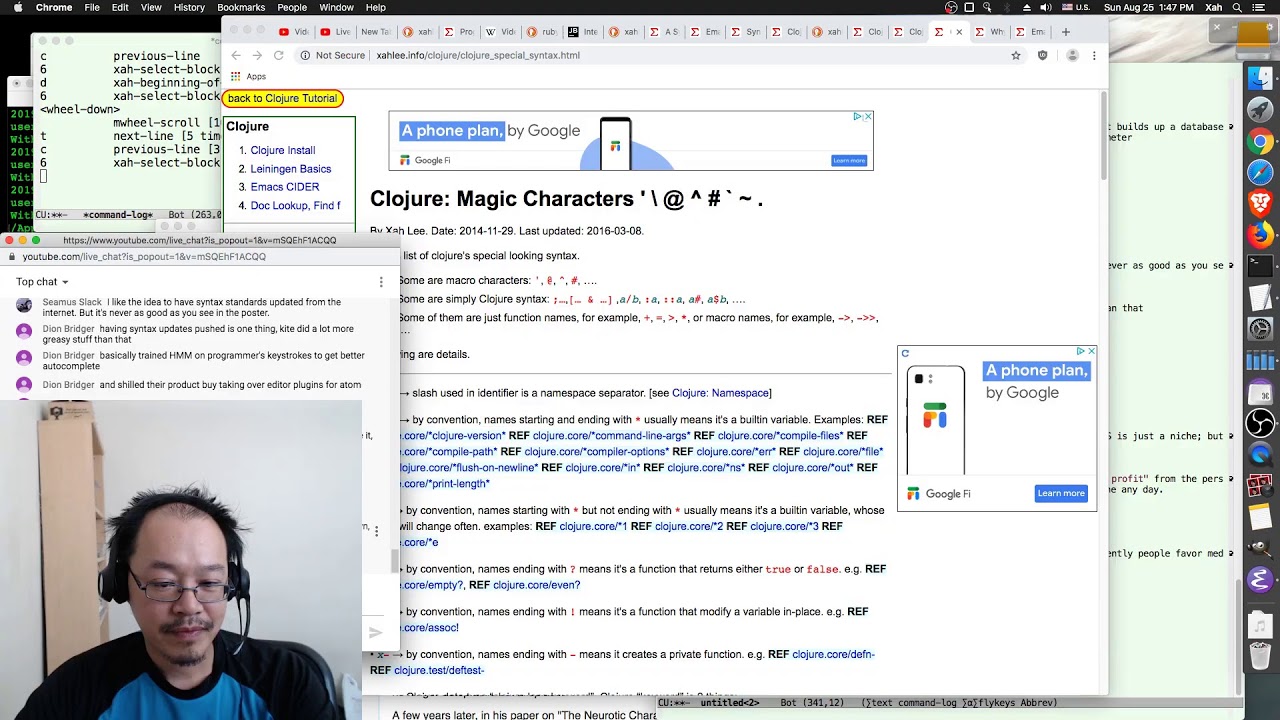Open a new Chrome tab

coord(1065,32)
